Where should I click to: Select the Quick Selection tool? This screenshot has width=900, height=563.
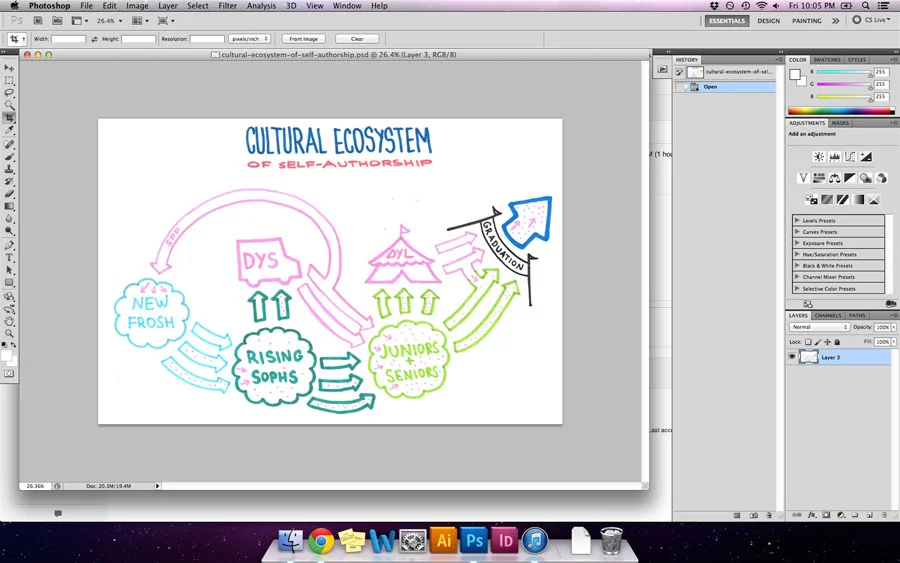tap(9, 105)
